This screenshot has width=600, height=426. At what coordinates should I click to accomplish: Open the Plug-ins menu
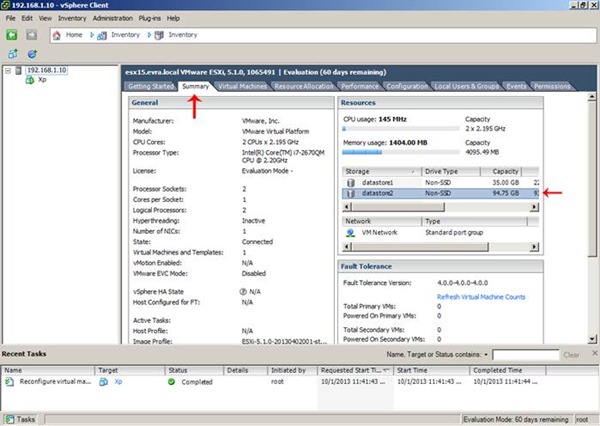(x=151, y=18)
